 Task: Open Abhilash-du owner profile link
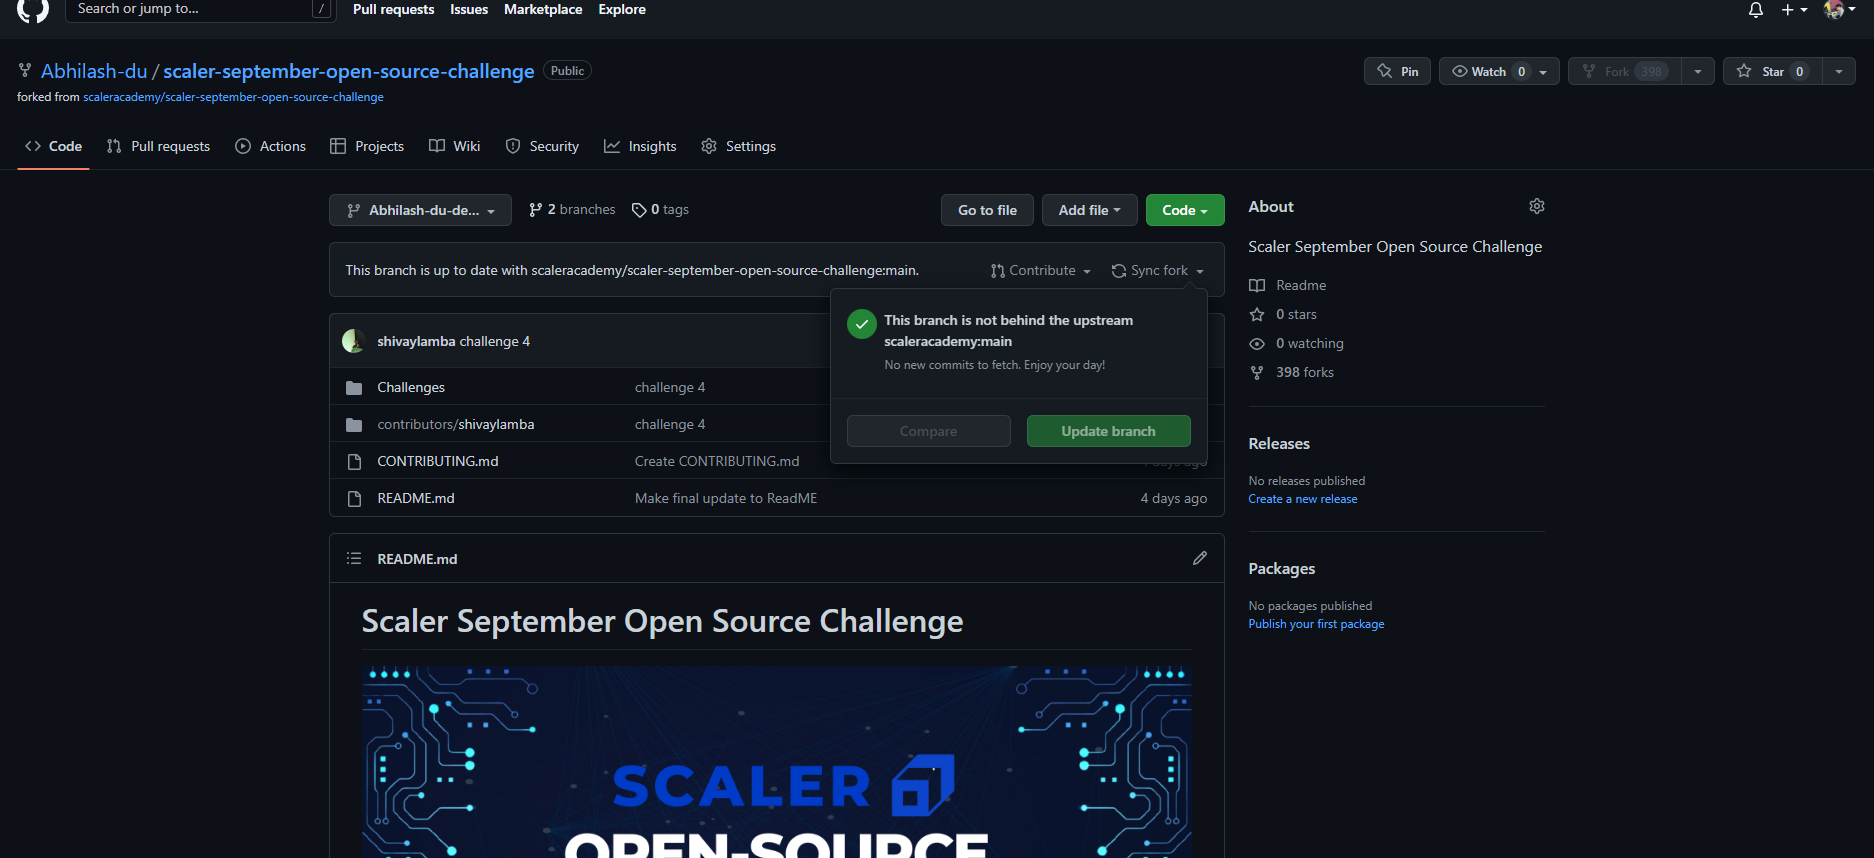(x=94, y=71)
